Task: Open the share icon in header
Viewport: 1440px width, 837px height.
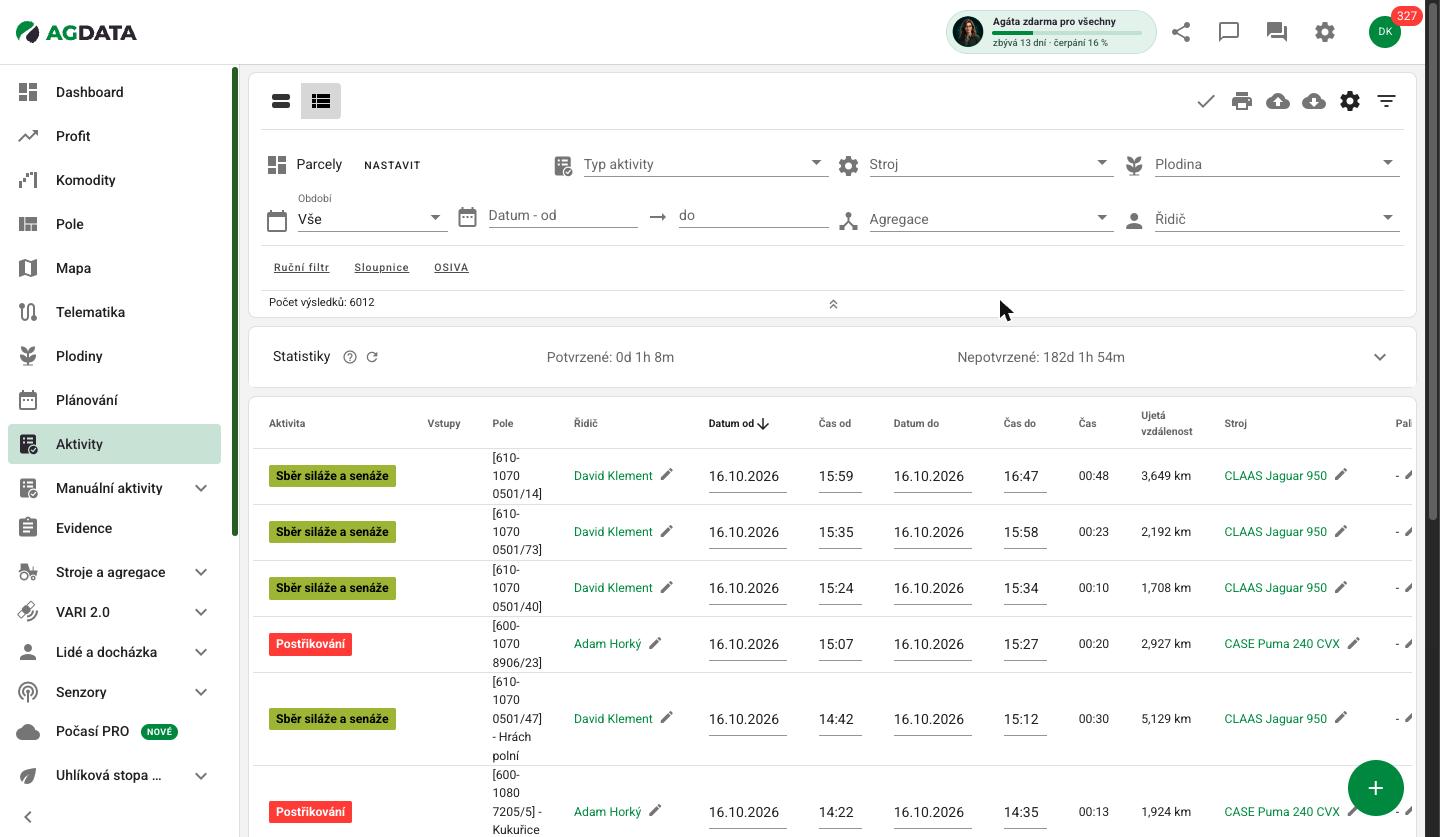Action: point(1181,32)
